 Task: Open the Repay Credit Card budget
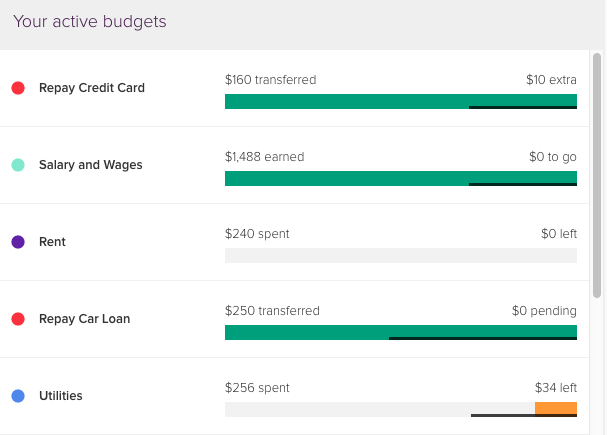click(x=91, y=88)
